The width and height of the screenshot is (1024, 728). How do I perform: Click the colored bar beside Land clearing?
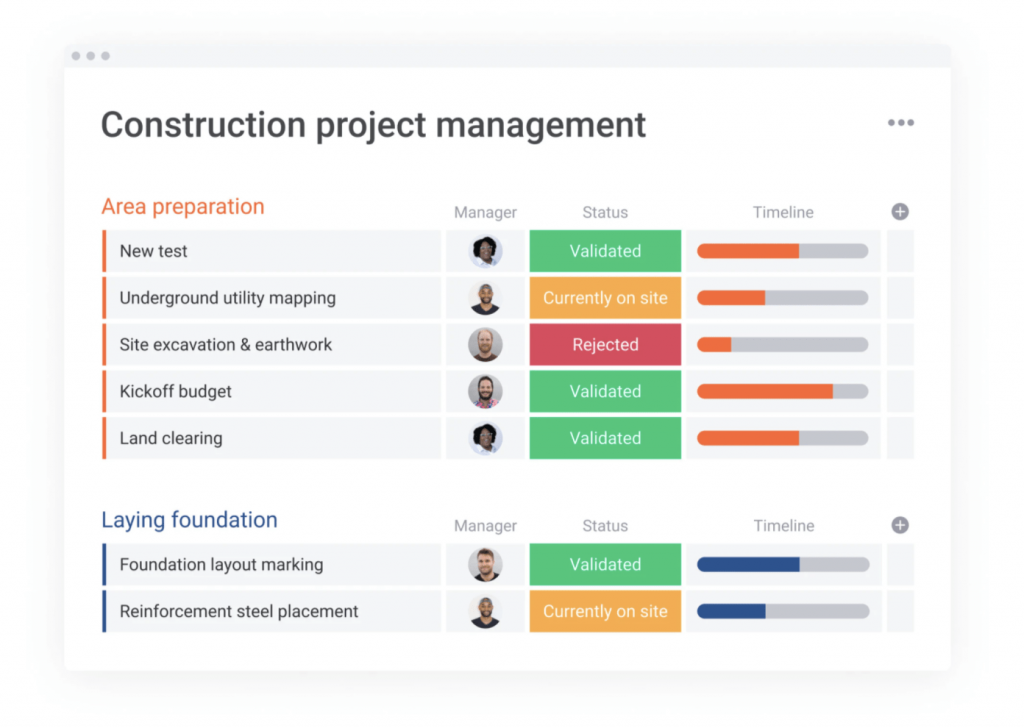105,438
